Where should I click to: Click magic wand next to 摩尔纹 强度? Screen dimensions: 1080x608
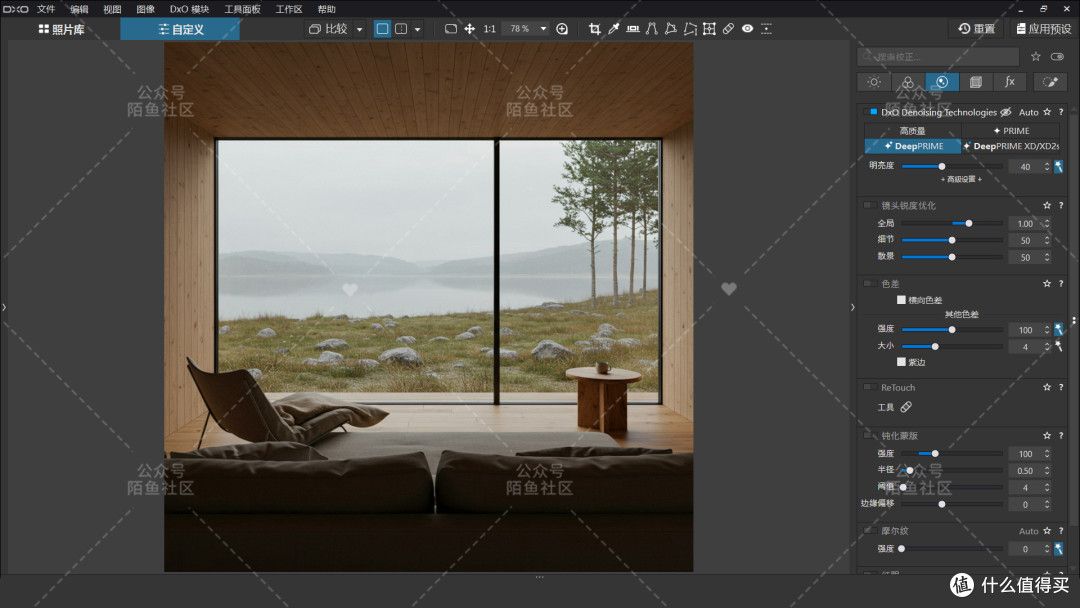[x=1059, y=549]
